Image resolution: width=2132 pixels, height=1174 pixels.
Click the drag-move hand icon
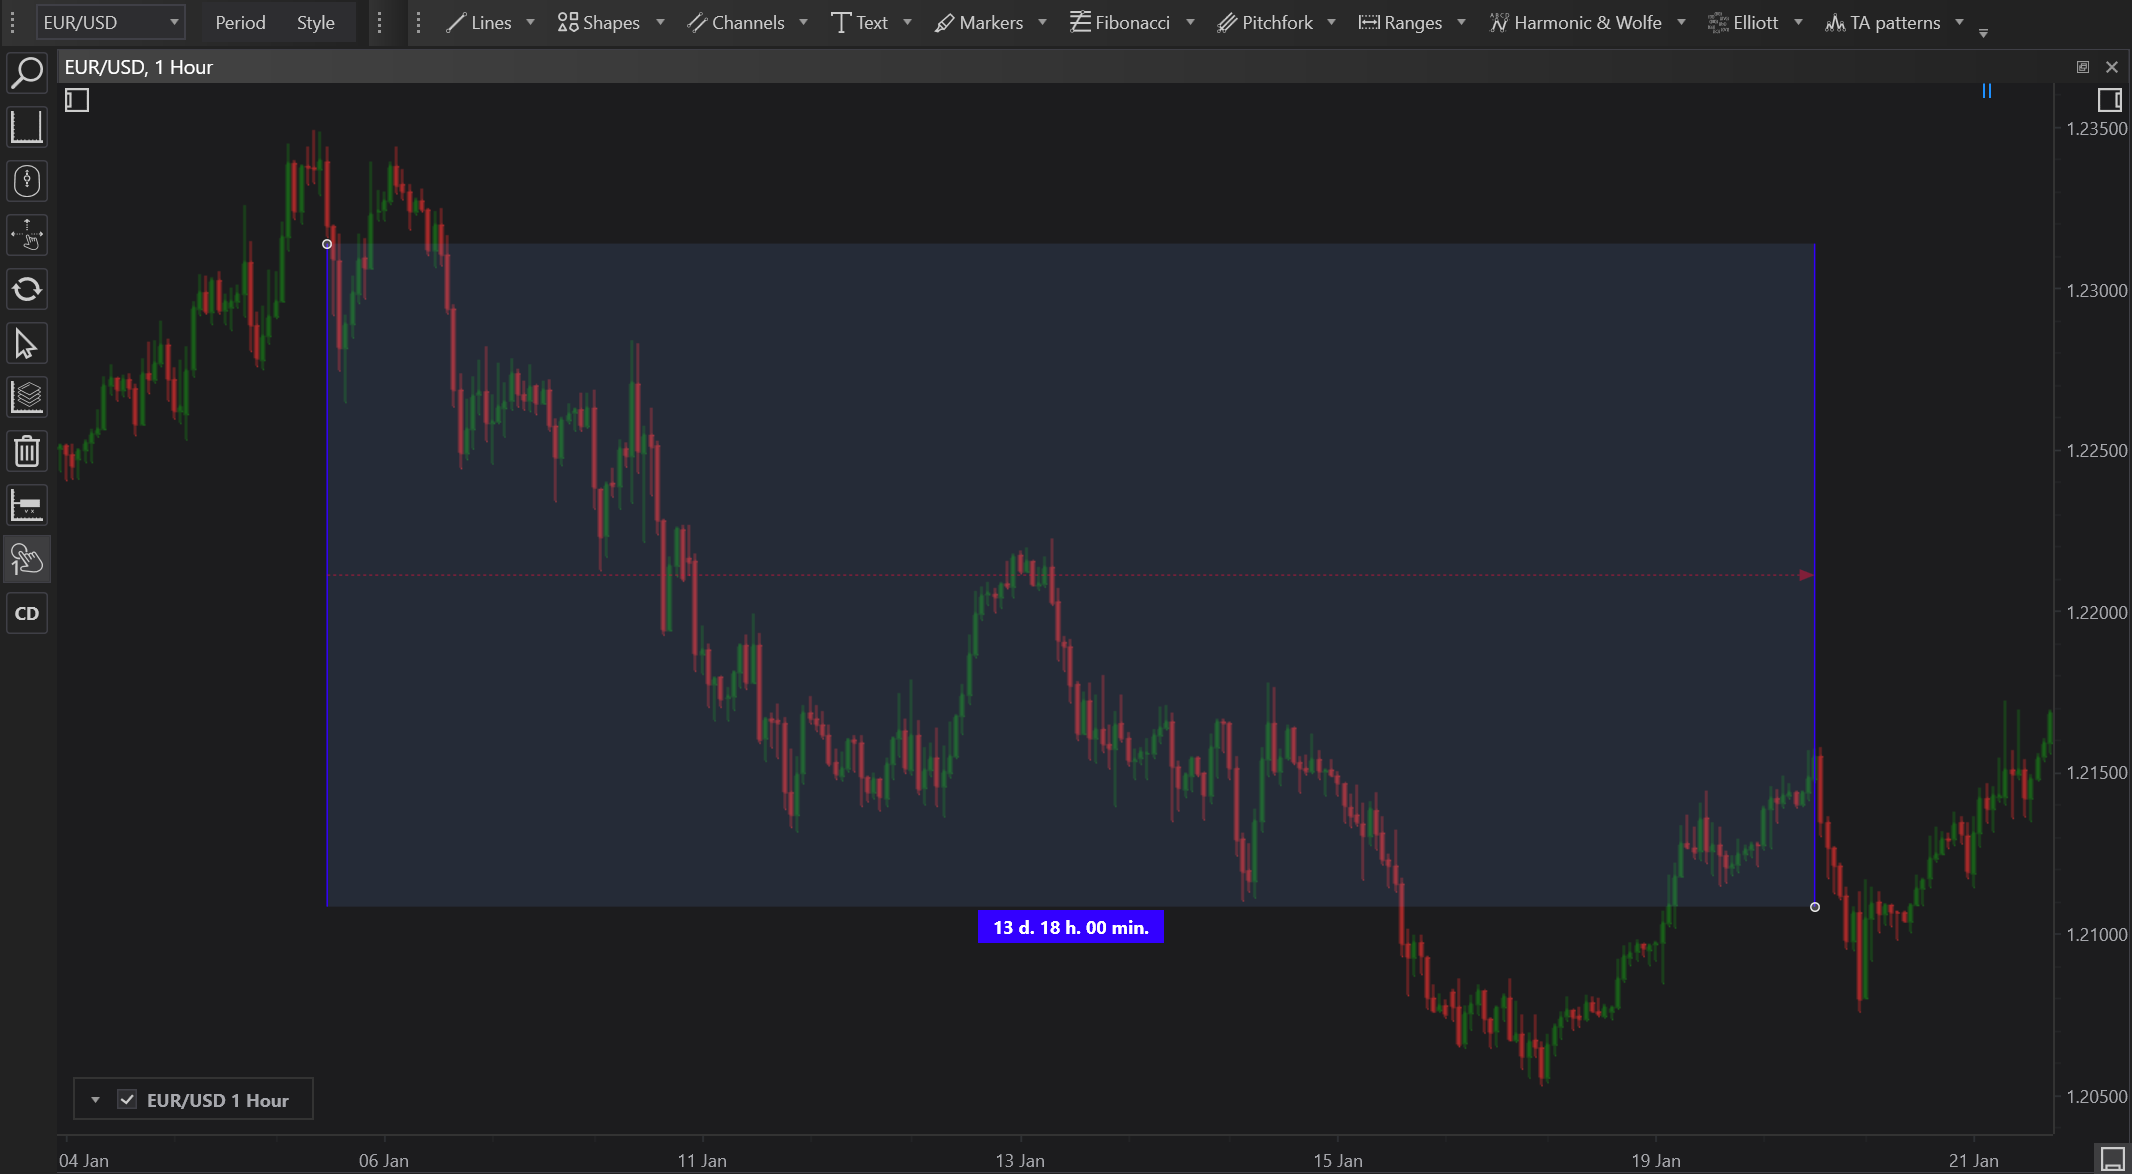[x=27, y=235]
